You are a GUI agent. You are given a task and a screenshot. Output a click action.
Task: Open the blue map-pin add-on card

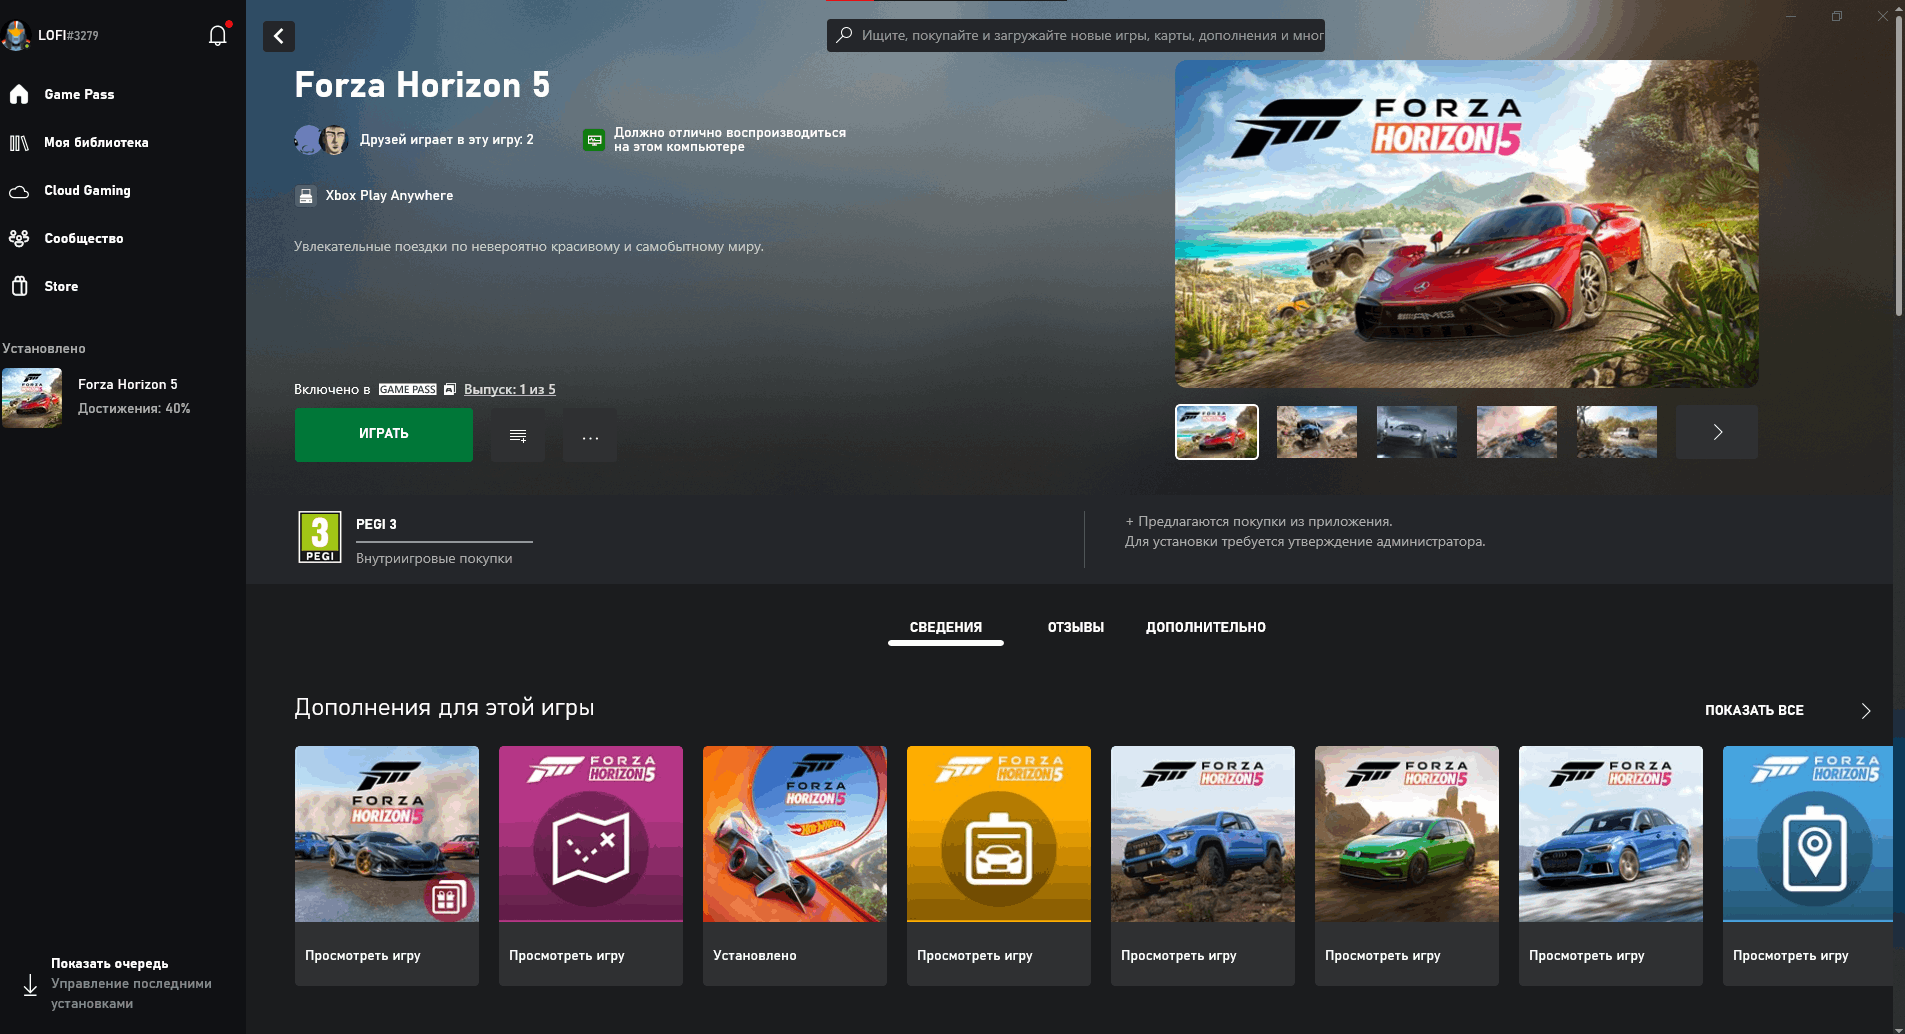[x=1808, y=866]
